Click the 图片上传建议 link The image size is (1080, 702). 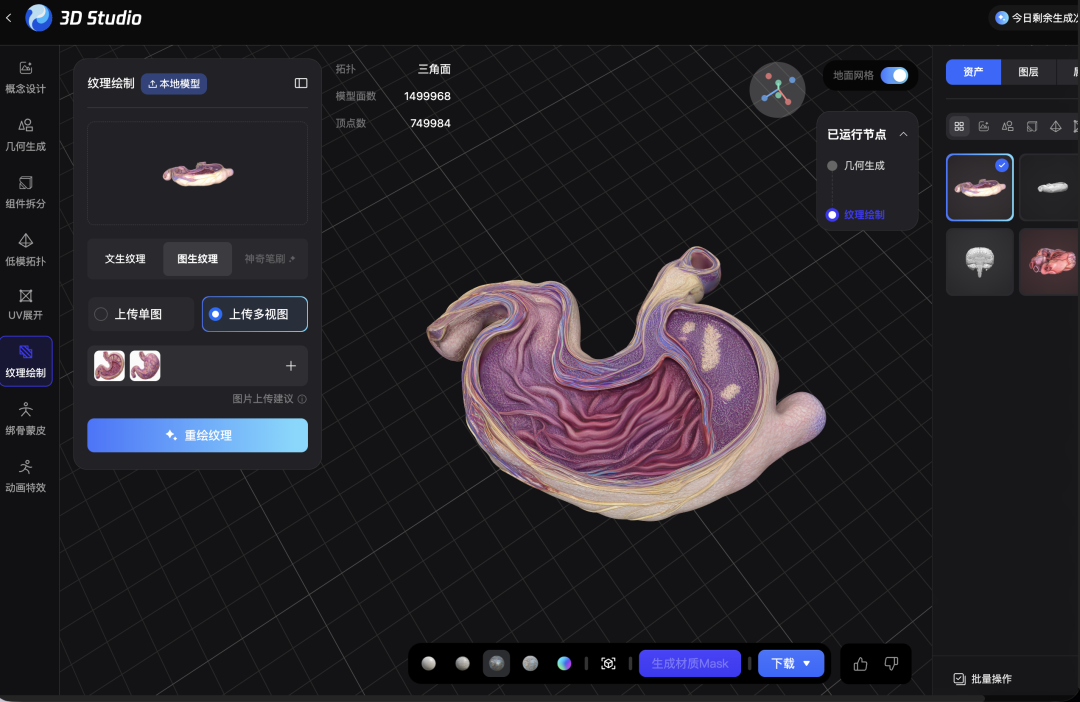[x=262, y=399]
